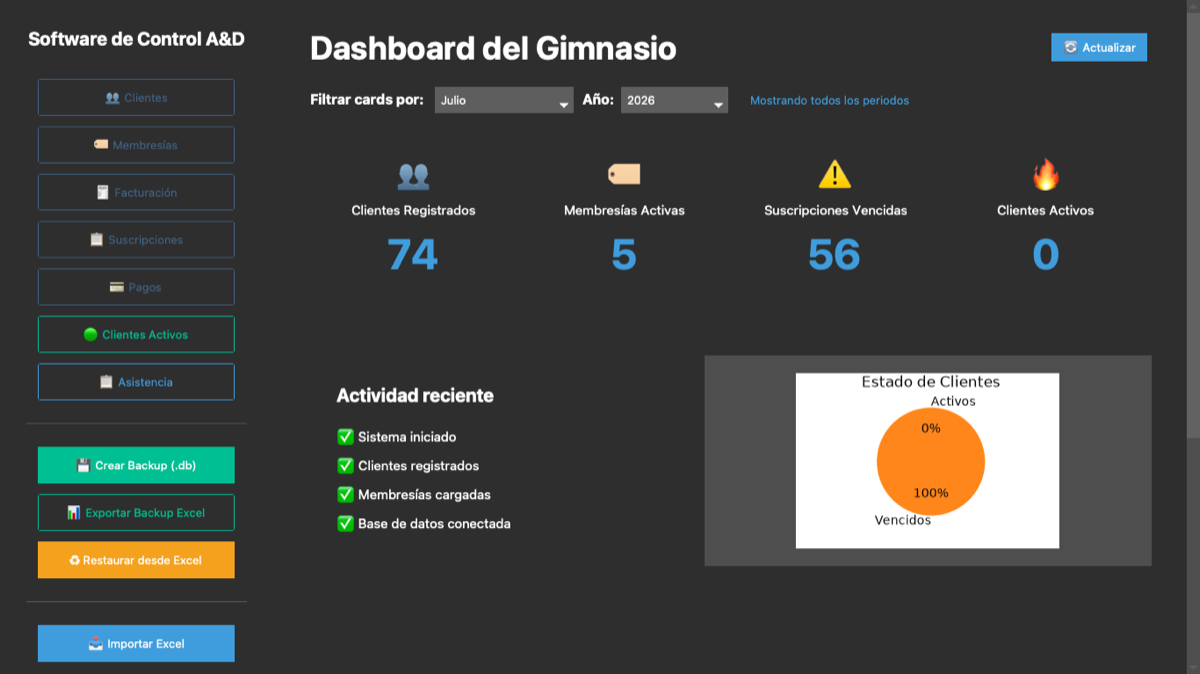1200x674 pixels.
Task: Click the vertical scrollbar on the right
Action: pyautogui.click(x=1193, y=218)
